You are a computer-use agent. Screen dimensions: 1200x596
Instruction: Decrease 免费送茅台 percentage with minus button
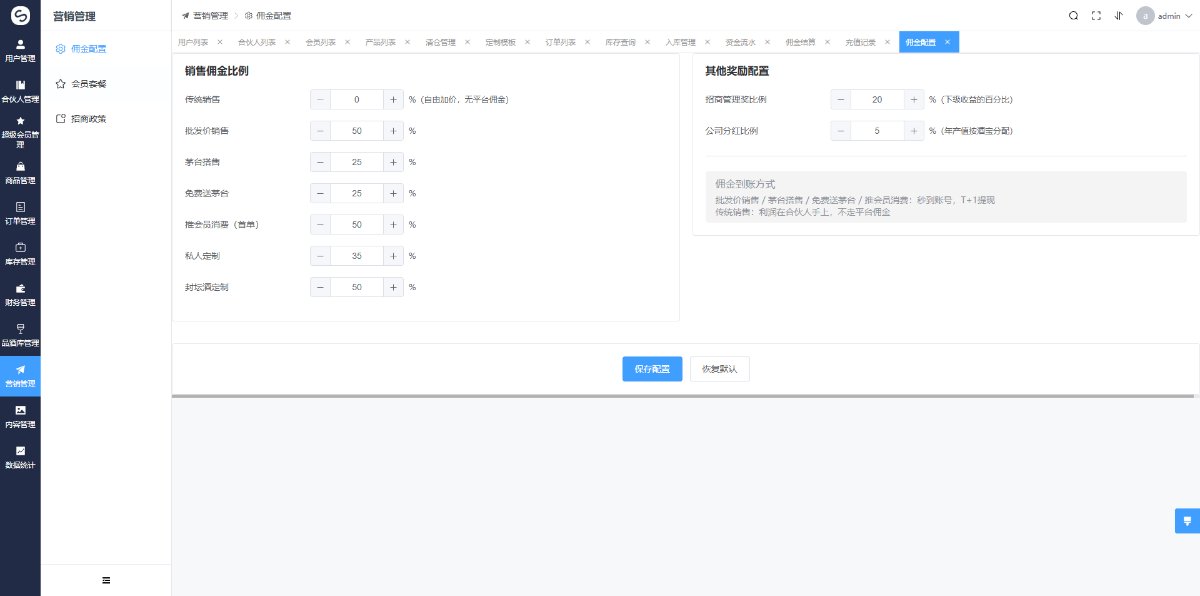coord(320,193)
